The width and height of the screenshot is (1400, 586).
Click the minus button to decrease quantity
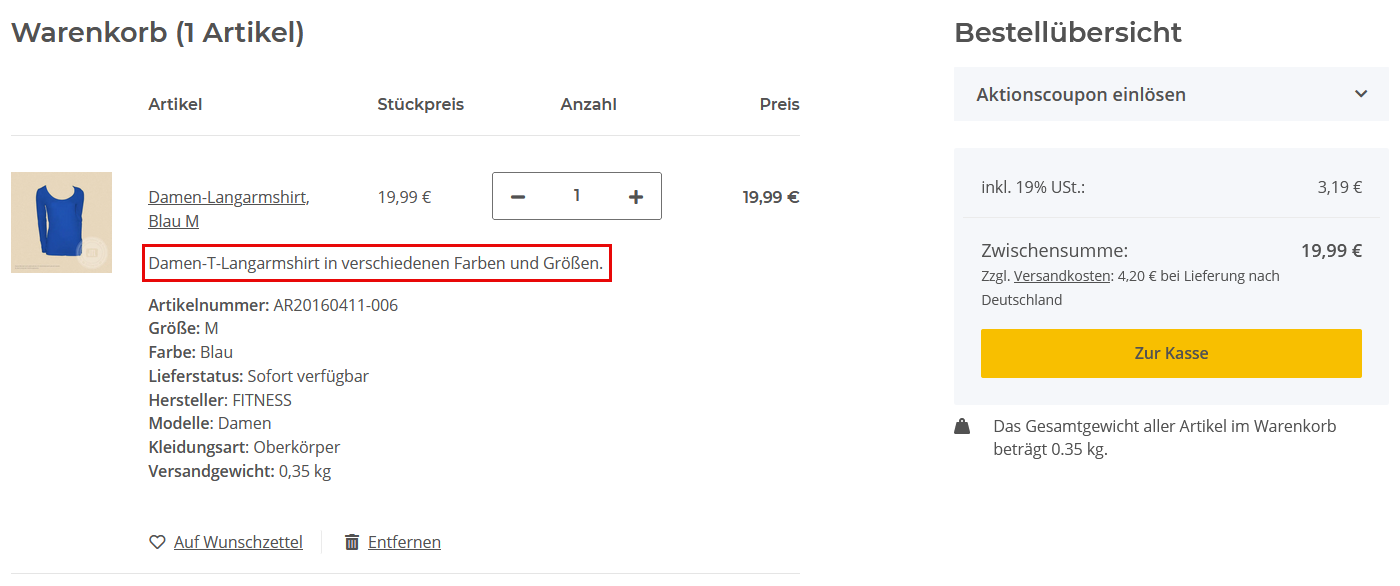pyautogui.click(x=518, y=197)
